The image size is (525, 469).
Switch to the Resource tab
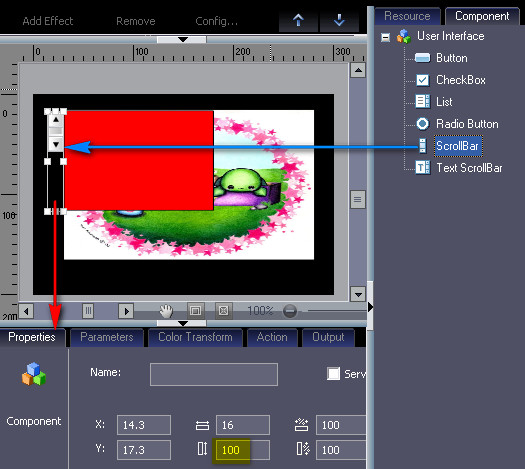coord(407,16)
